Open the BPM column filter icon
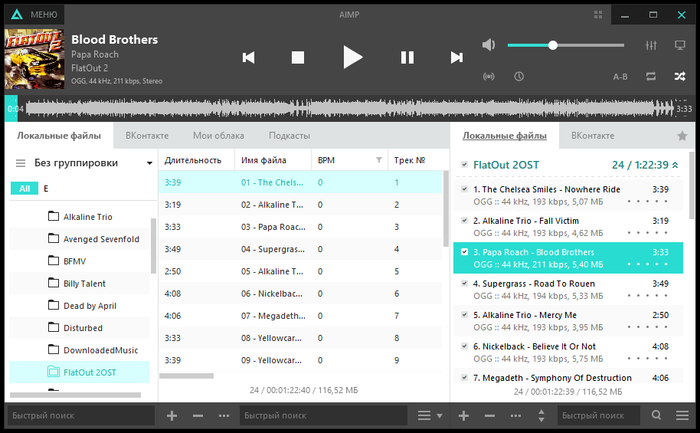The image size is (700, 433). [x=379, y=160]
